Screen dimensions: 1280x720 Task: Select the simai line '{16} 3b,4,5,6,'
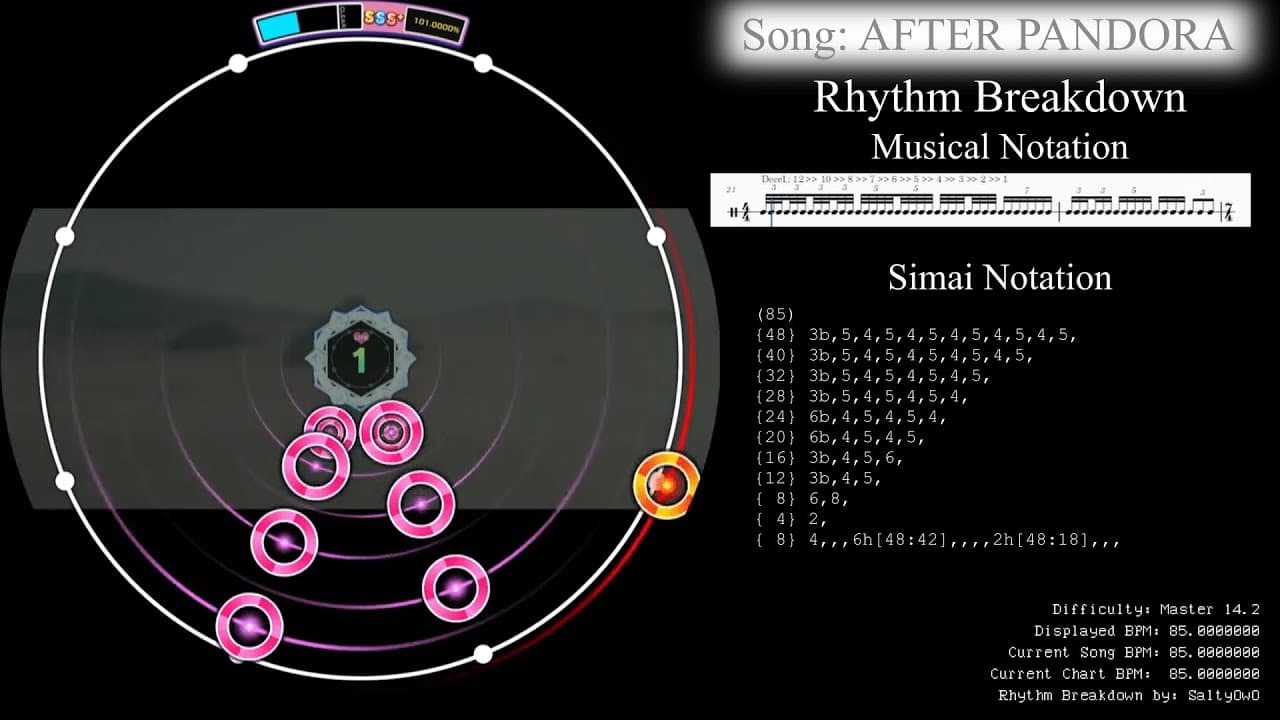pos(829,459)
